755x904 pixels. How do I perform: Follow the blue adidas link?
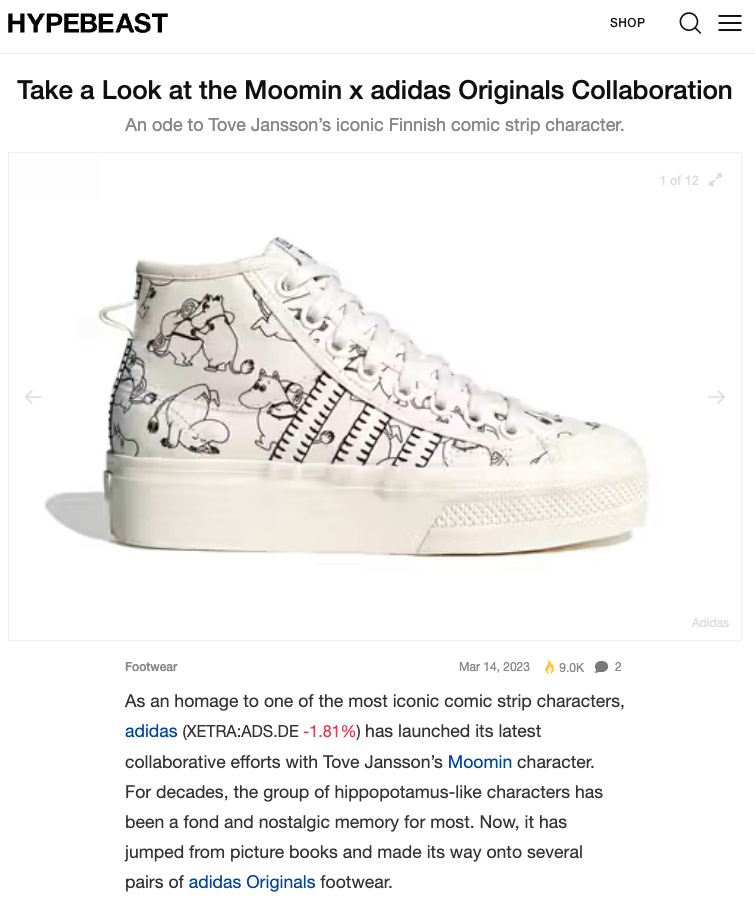click(x=151, y=731)
